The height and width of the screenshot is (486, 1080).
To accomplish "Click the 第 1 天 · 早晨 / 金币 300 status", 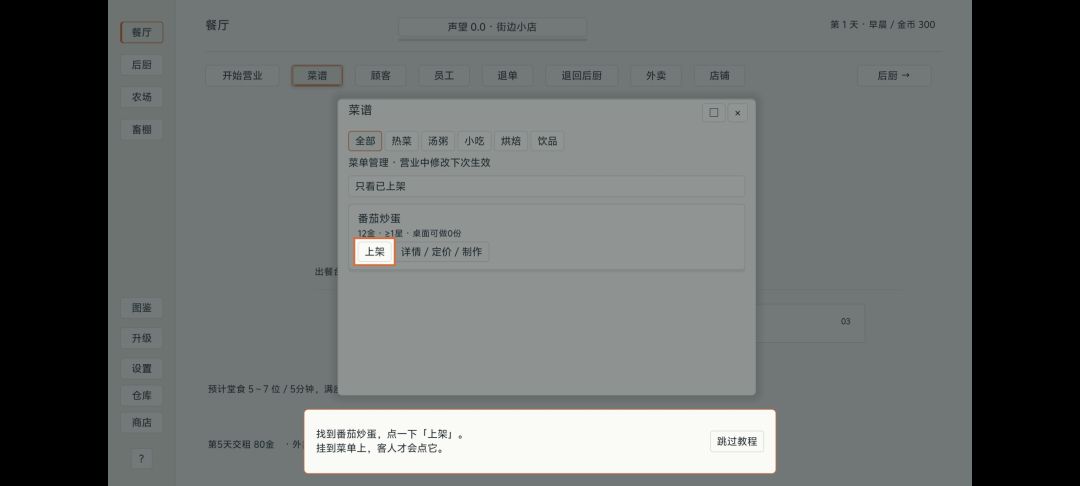I will coord(882,25).
